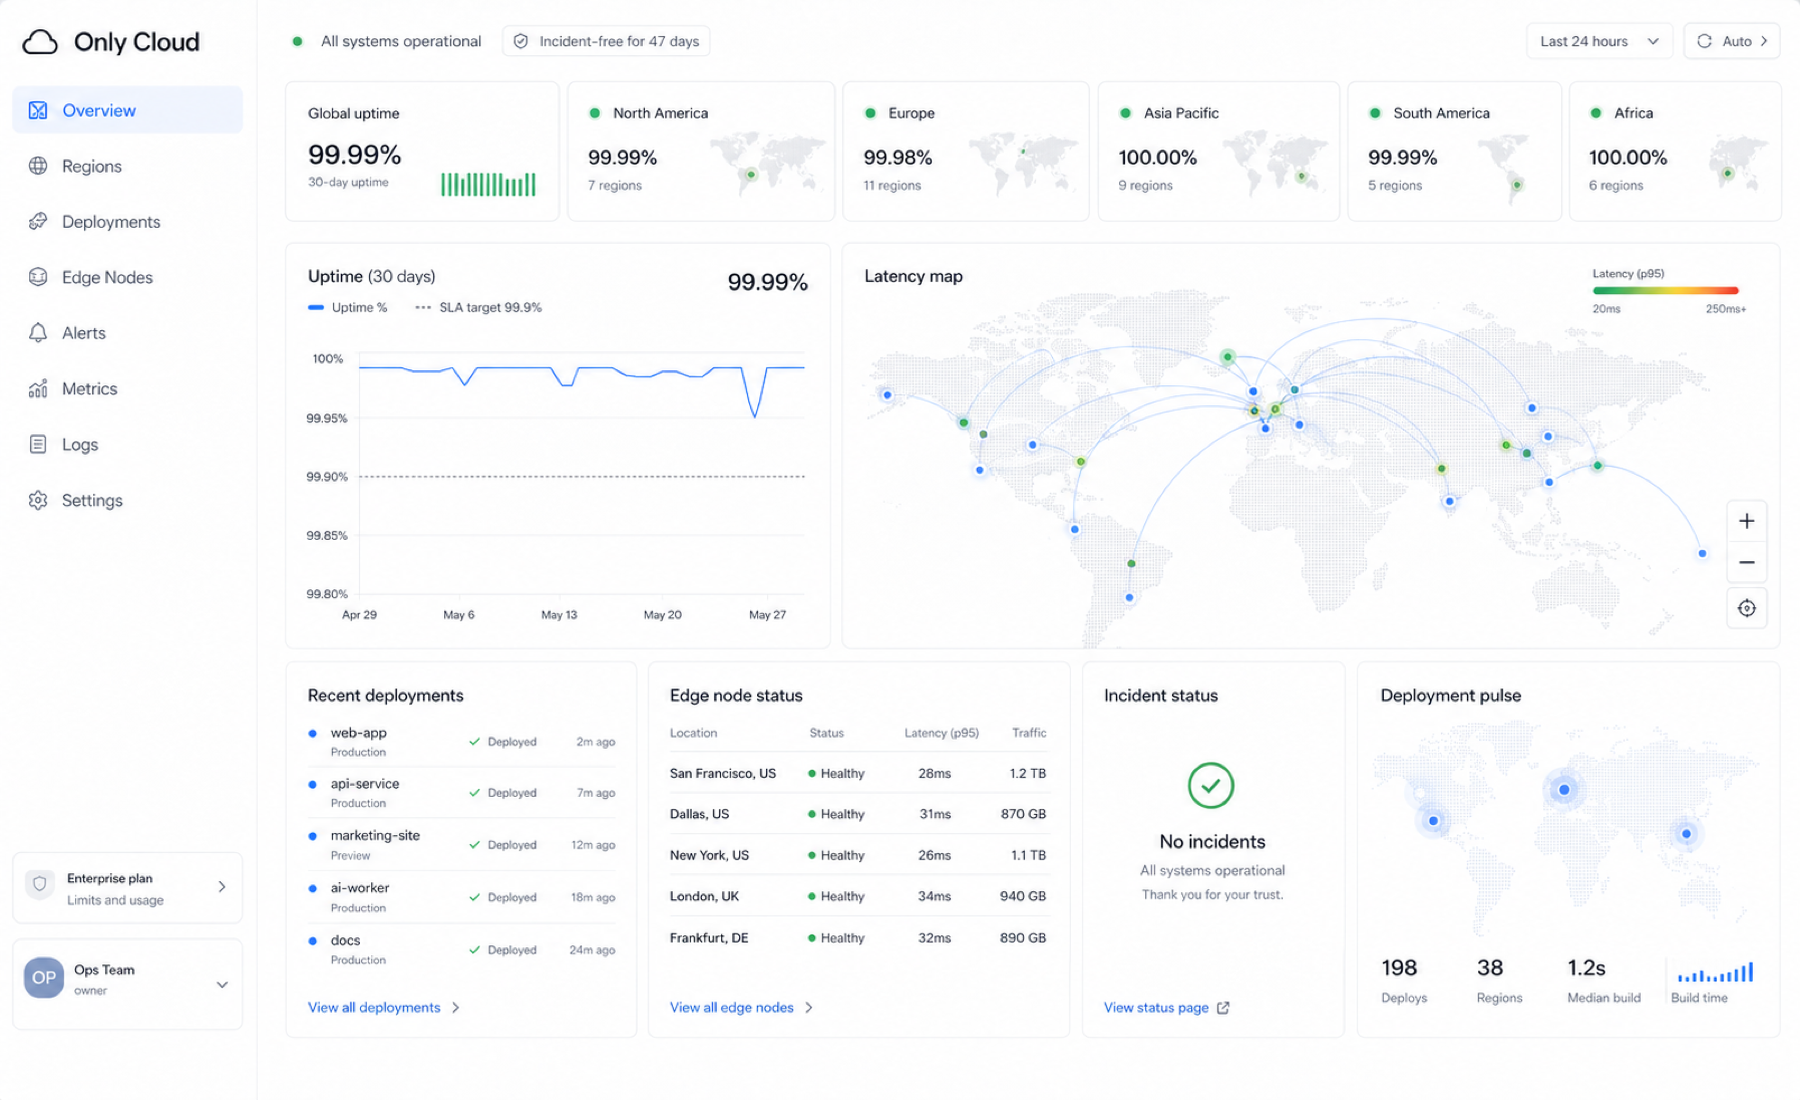Click the chevron after View all deployments
The image size is (1800, 1100).
(456, 1008)
